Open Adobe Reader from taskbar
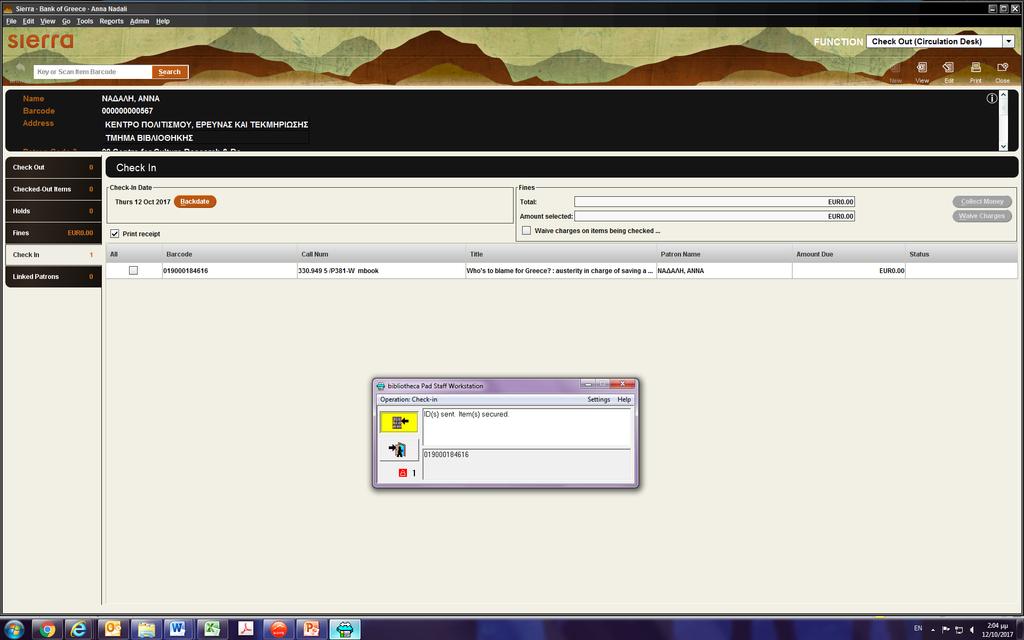 coord(246,629)
